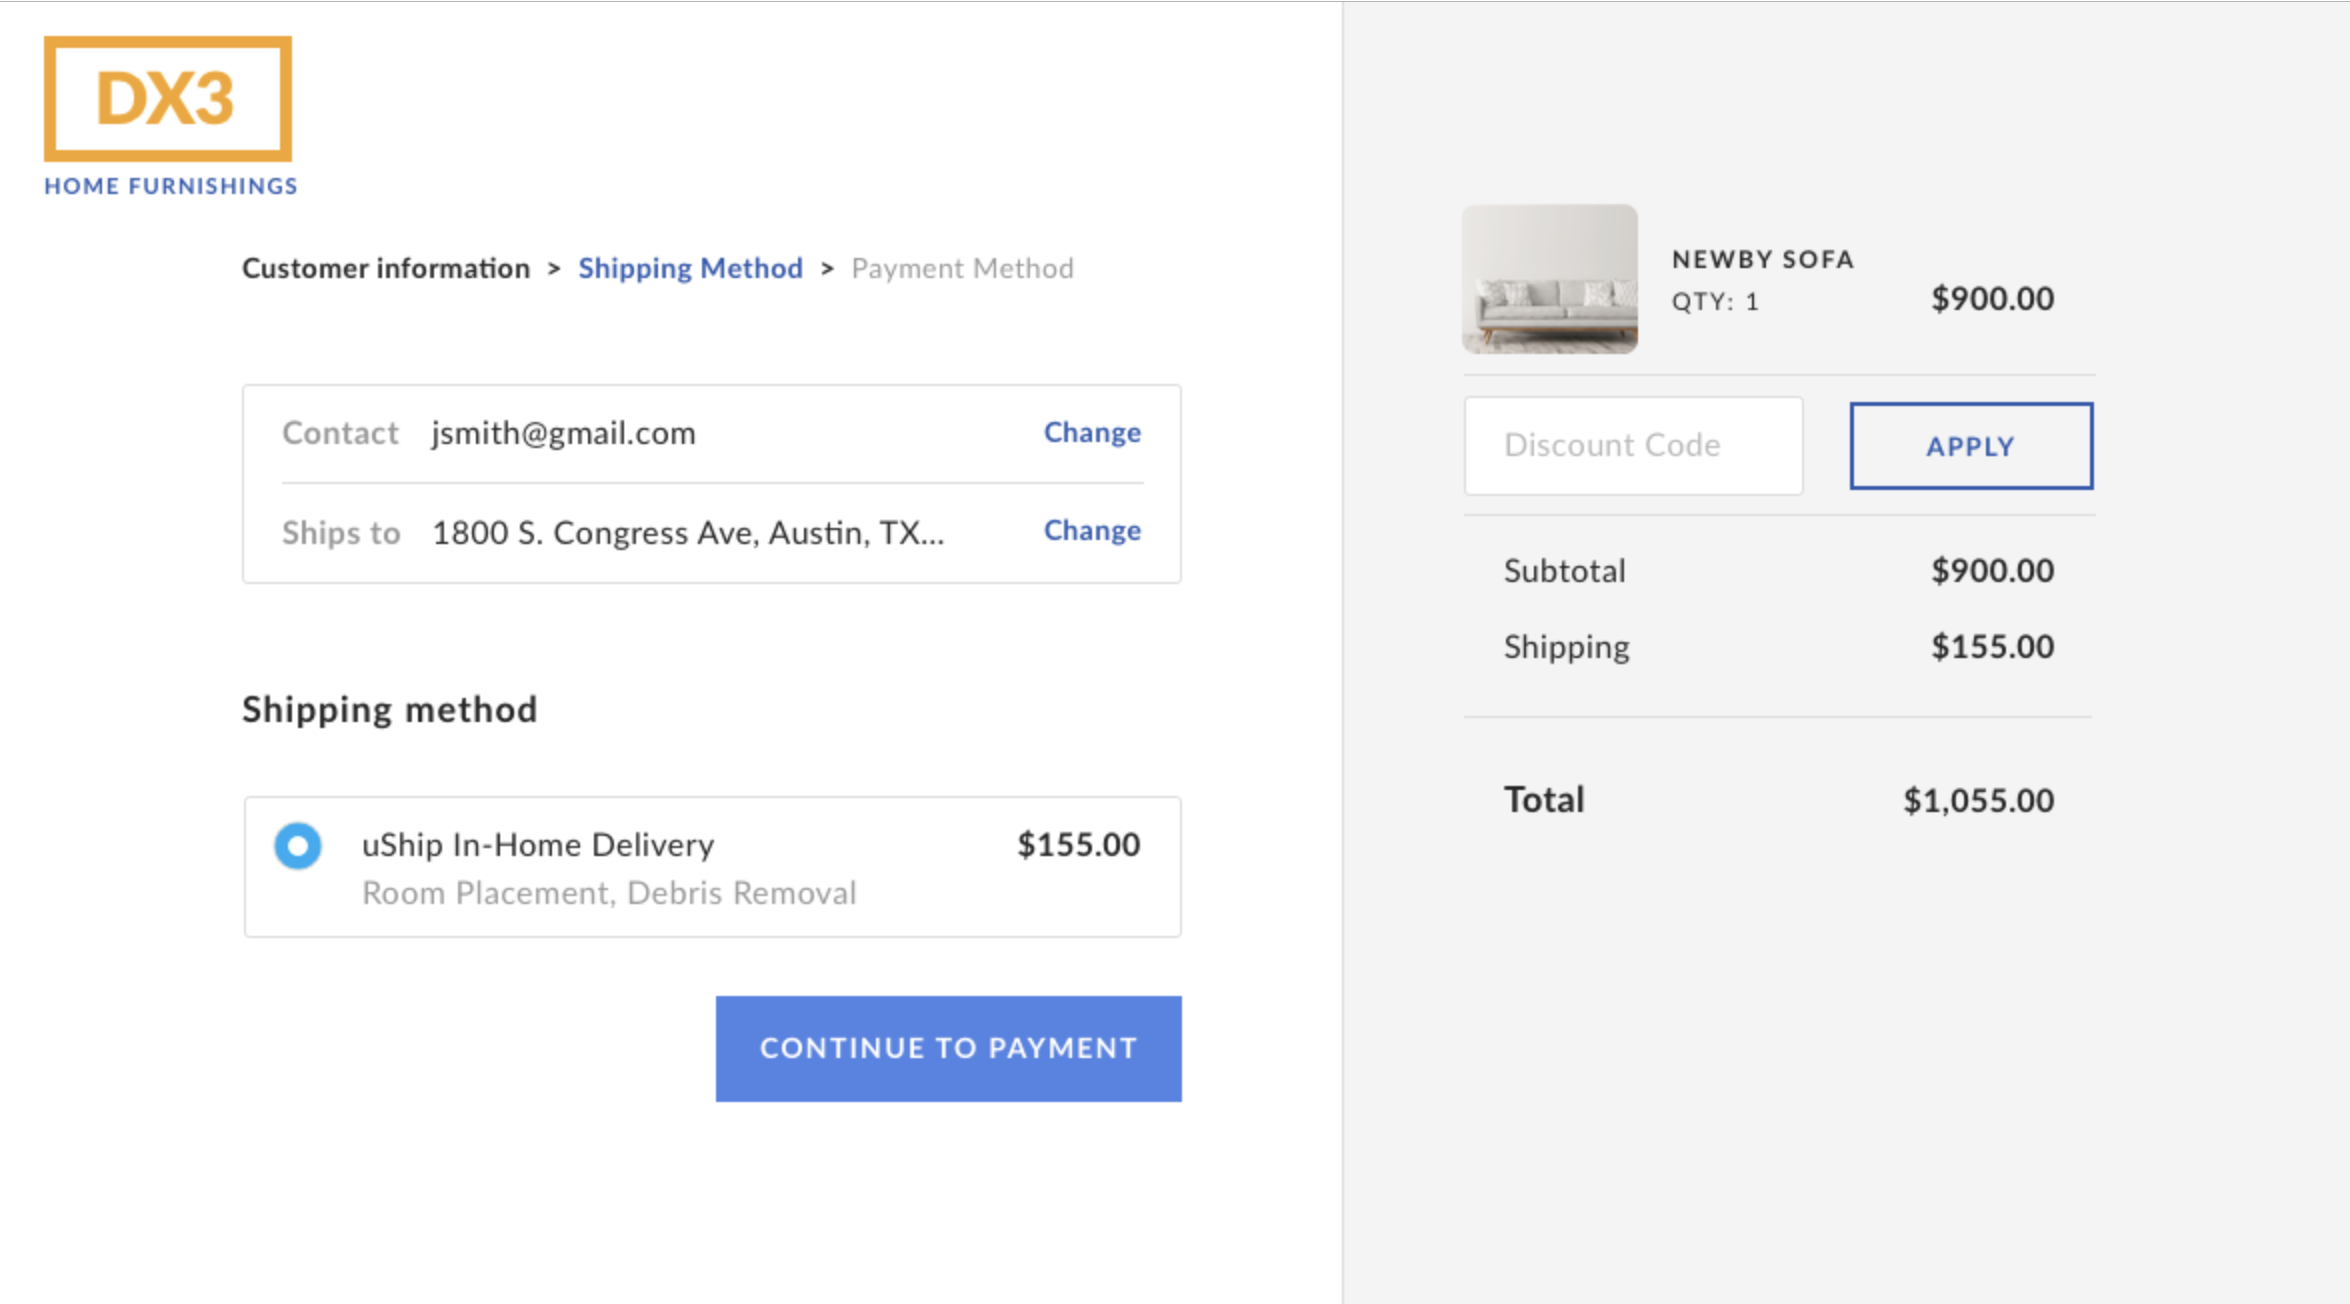Screen dimensions: 2350x1304
Task: Select the Shipping Method breadcrumb
Action: coord(690,268)
